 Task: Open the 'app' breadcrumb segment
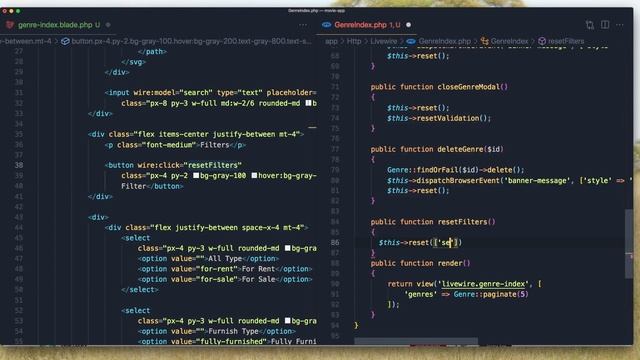pos(331,41)
